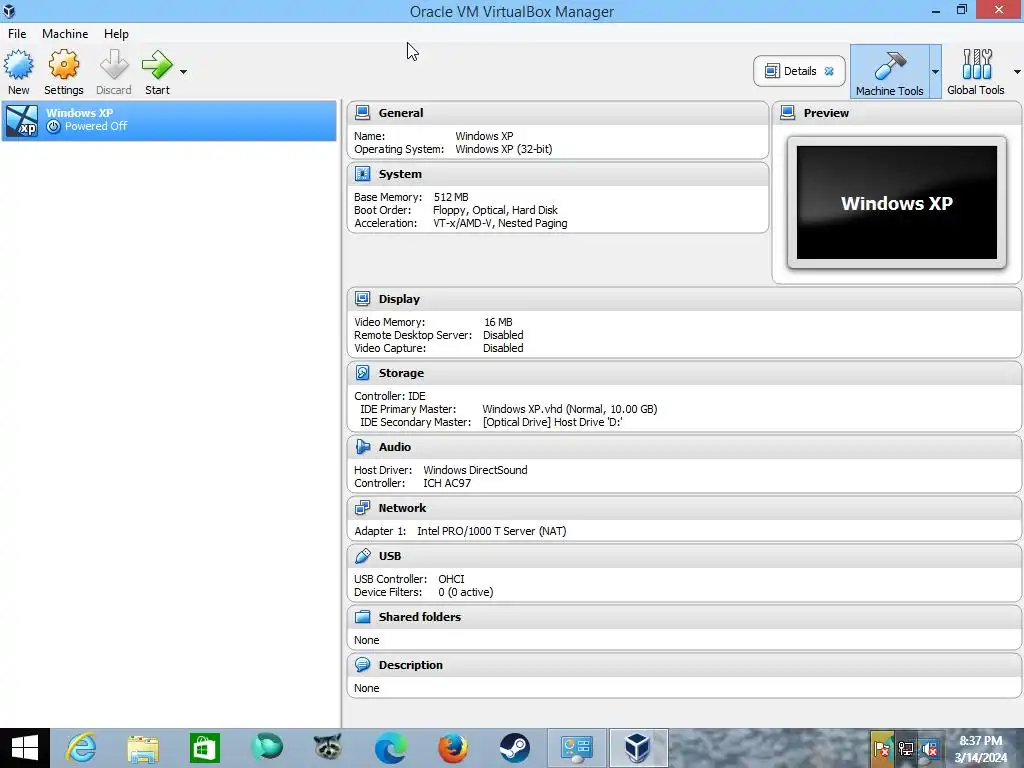Open Windows Start button on taskbar
1024x768 pixels.
(x=25, y=748)
